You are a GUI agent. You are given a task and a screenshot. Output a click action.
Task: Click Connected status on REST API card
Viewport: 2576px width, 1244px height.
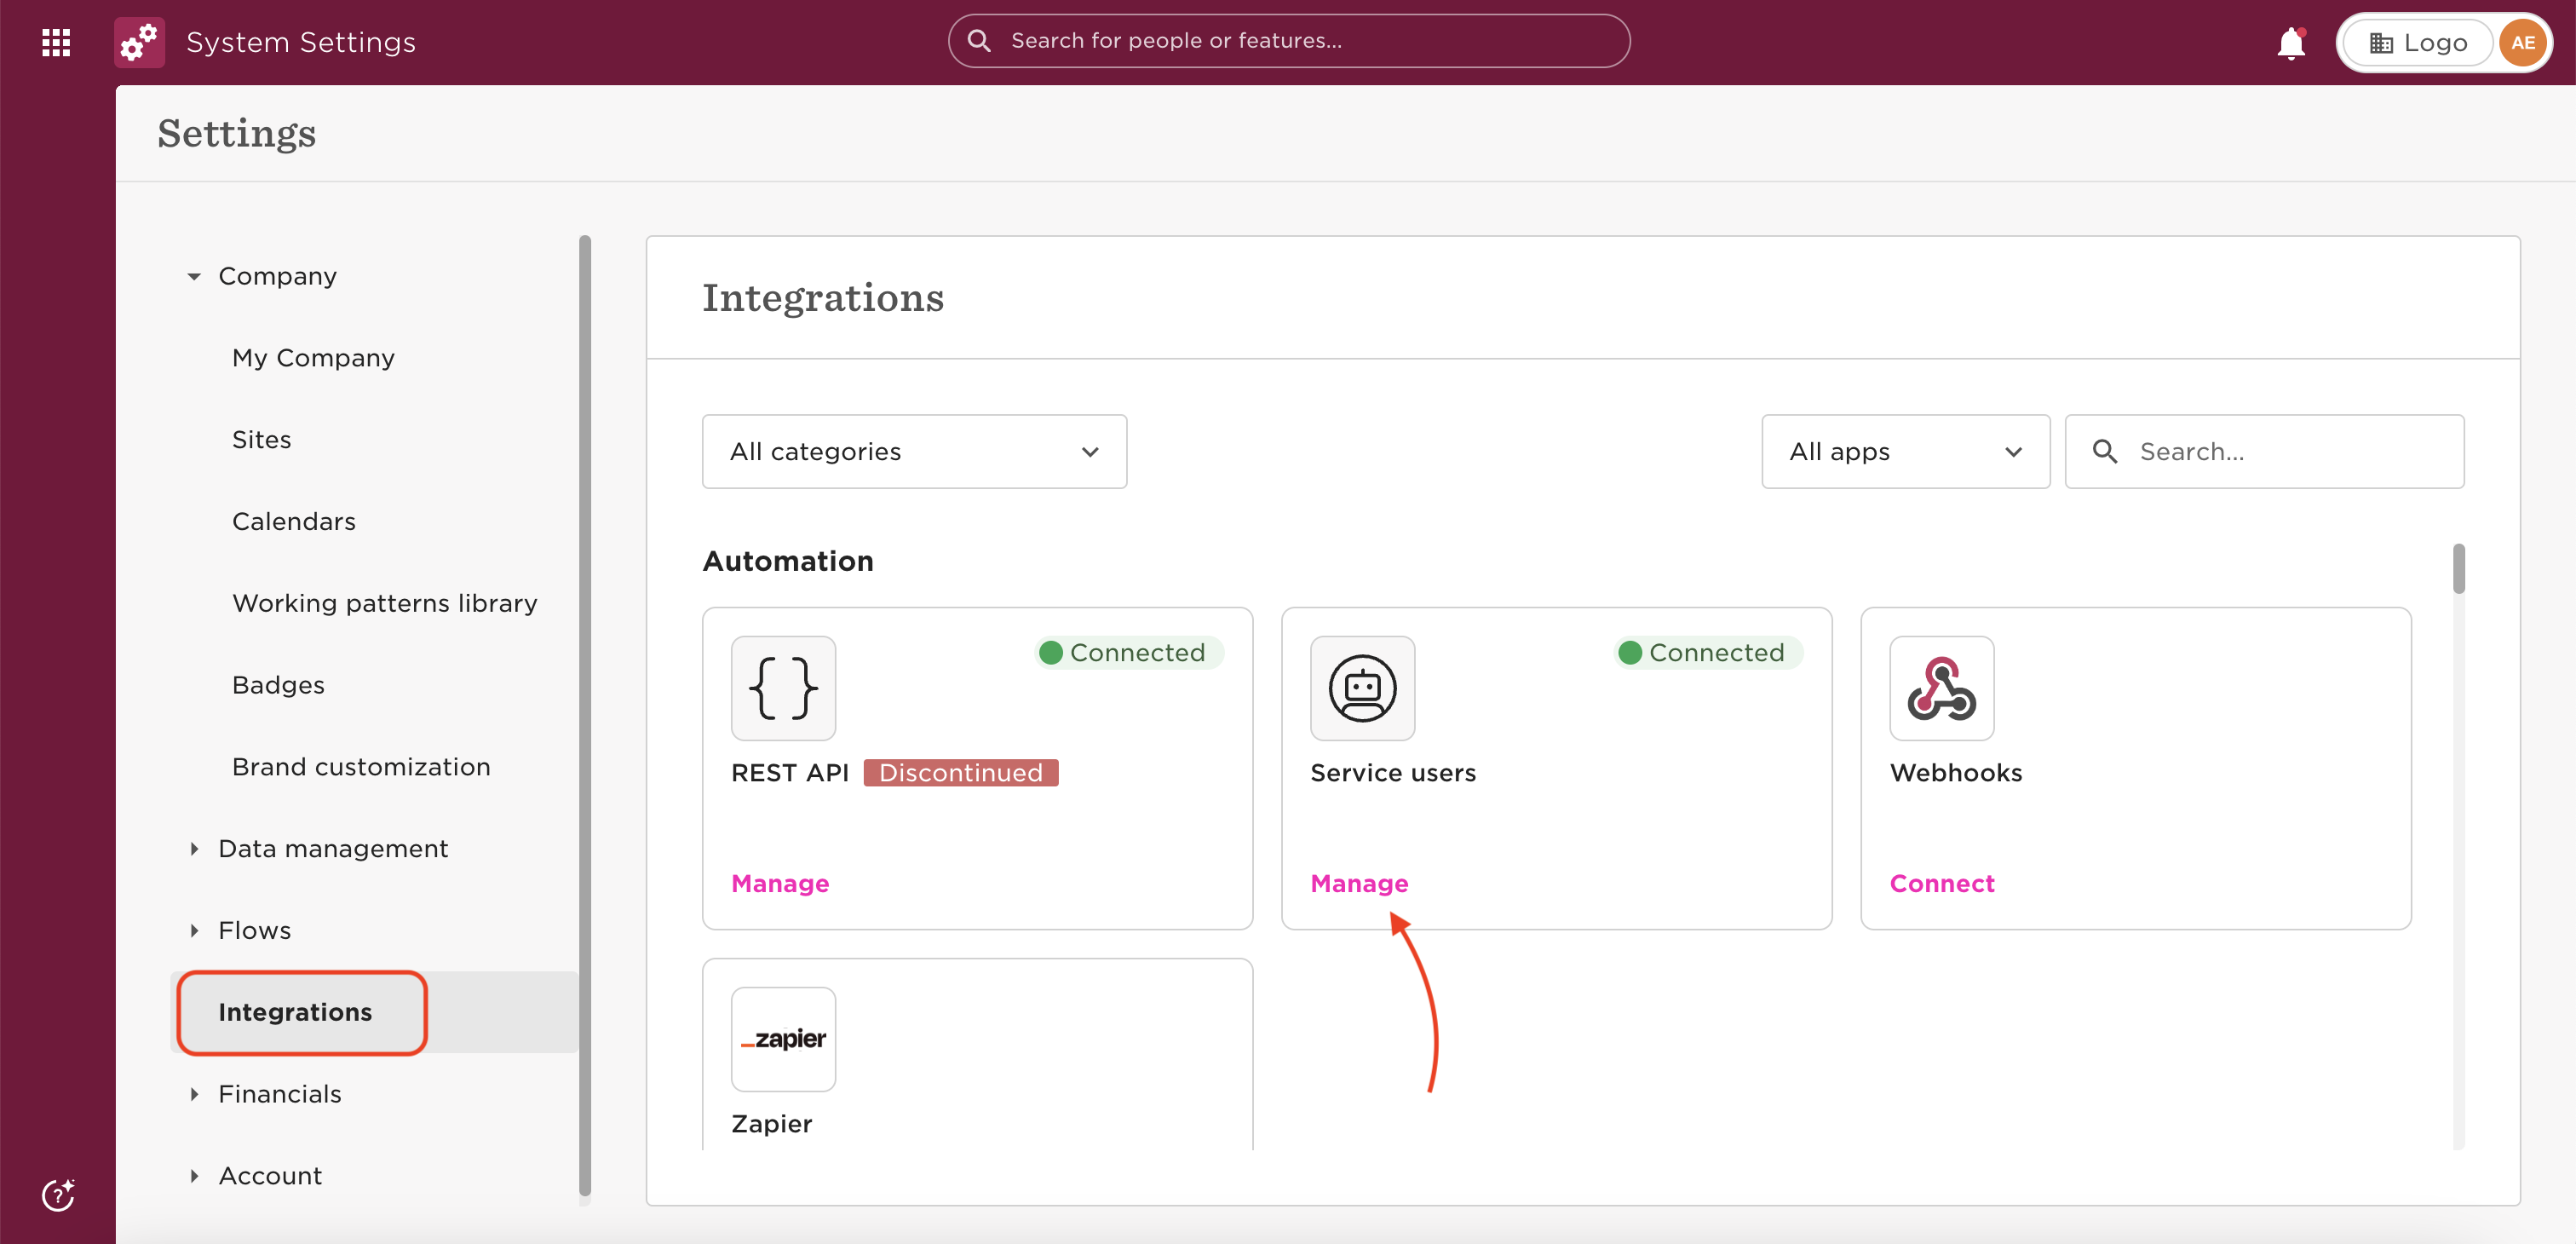[1128, 652]
